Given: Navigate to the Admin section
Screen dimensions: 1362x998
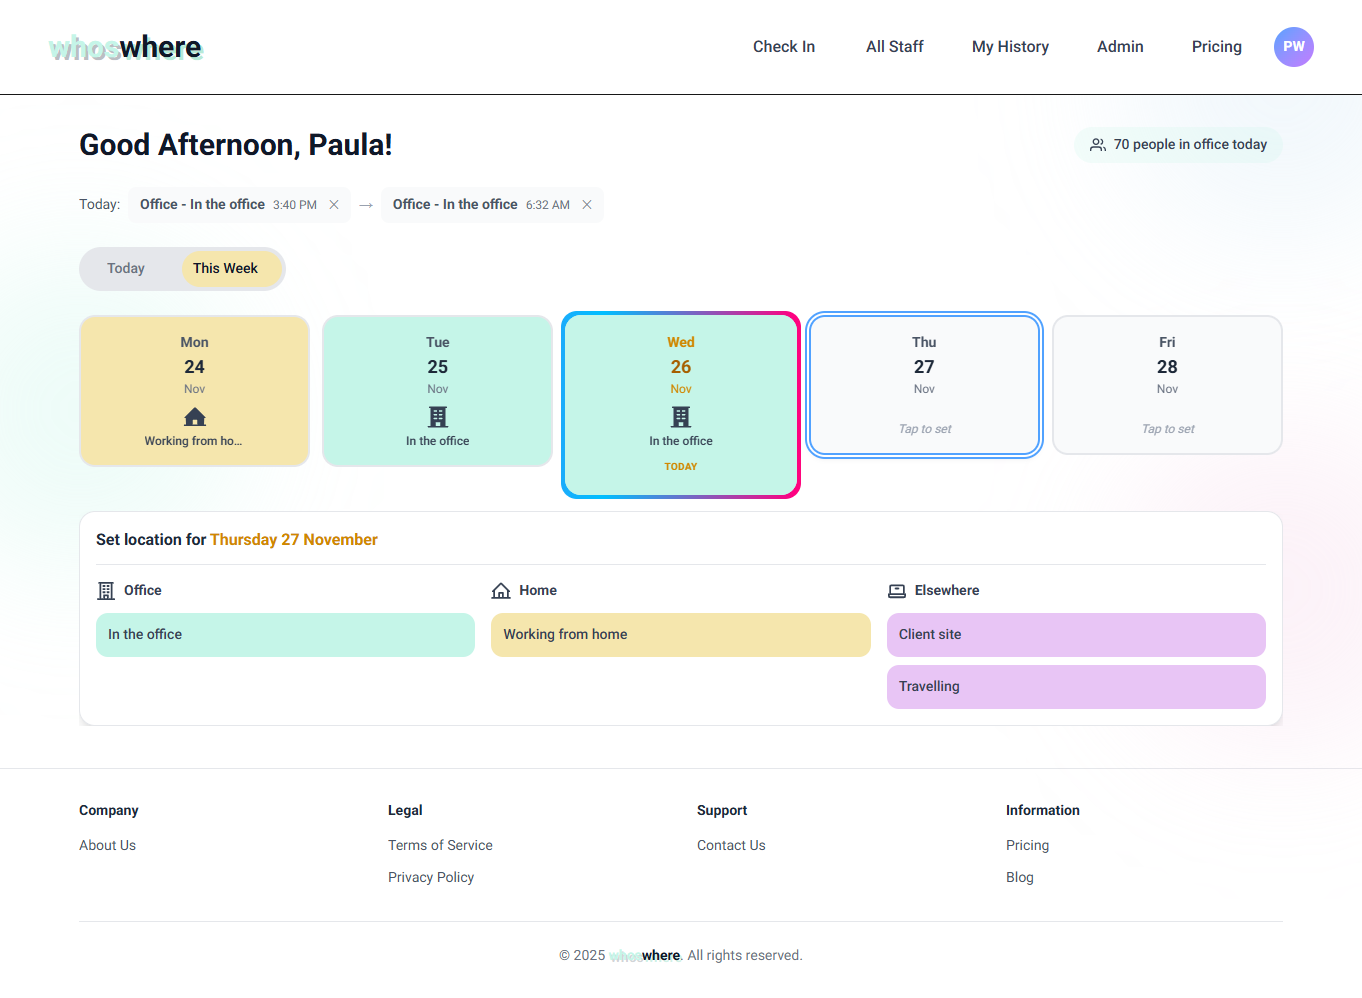Looking at the screenshot, I should pos(1120,46).
